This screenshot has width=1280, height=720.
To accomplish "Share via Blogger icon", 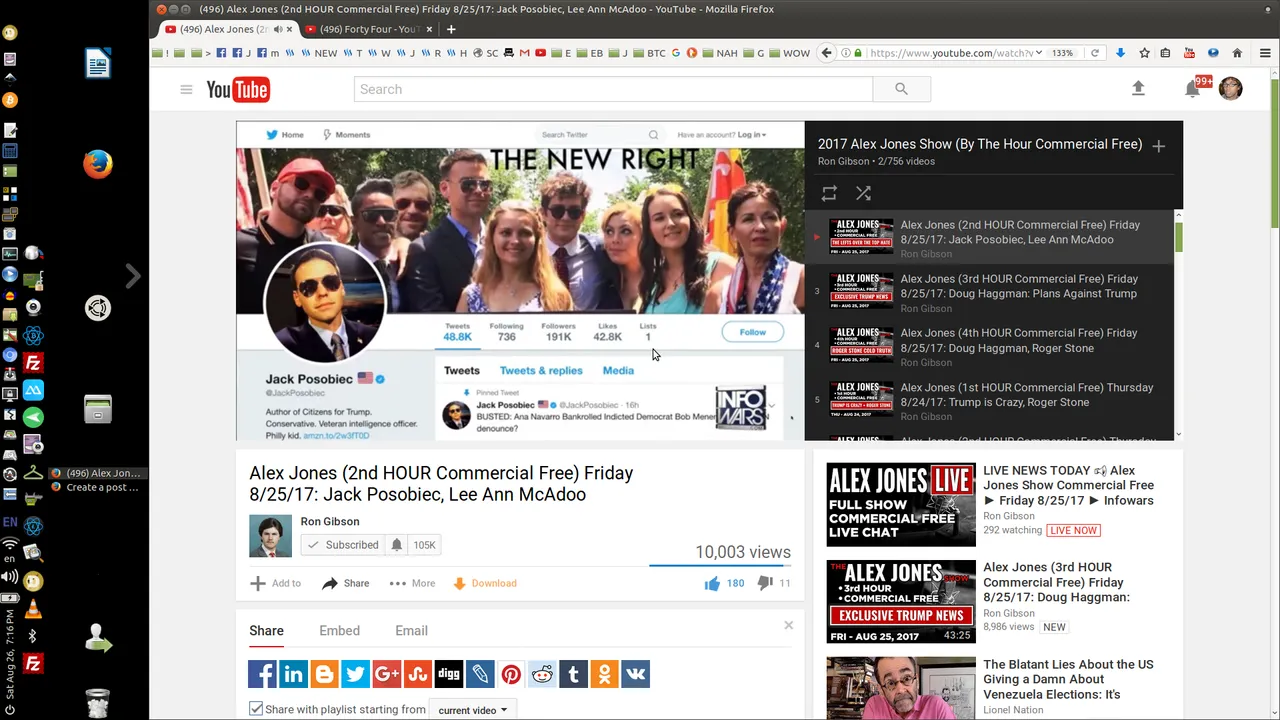I will [324, 674].
